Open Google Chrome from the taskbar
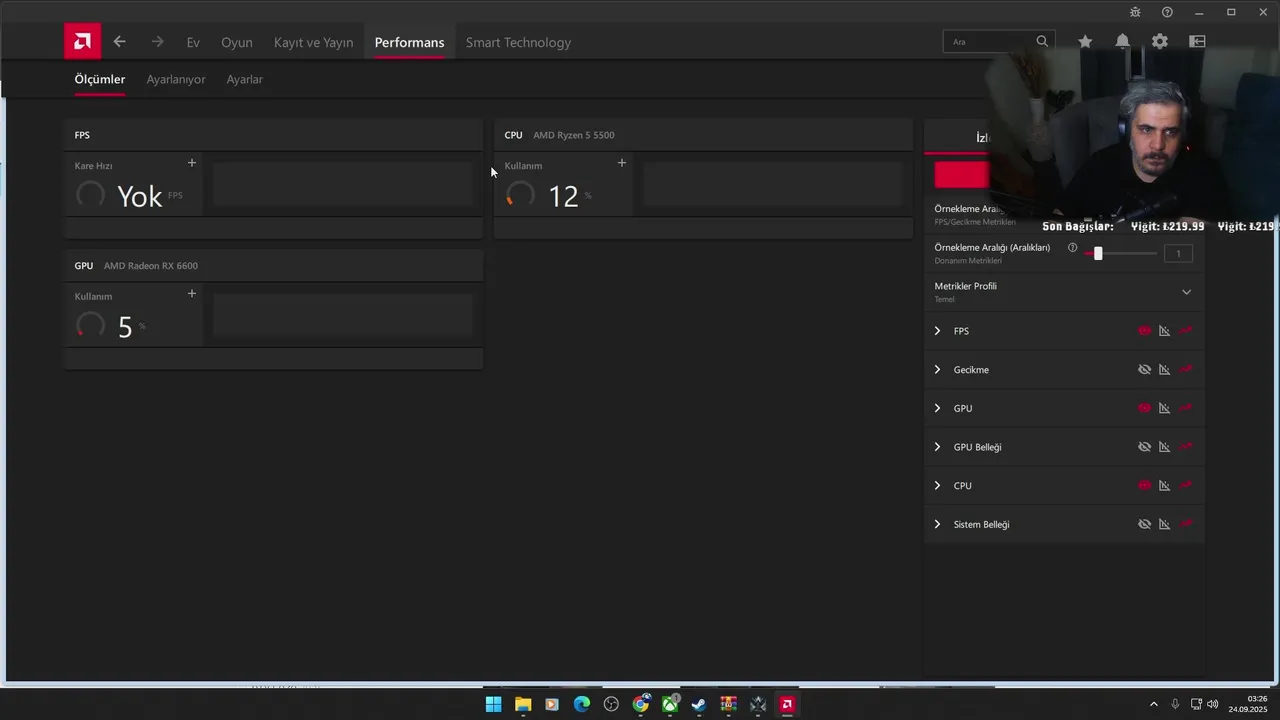 tap(640, 704)
